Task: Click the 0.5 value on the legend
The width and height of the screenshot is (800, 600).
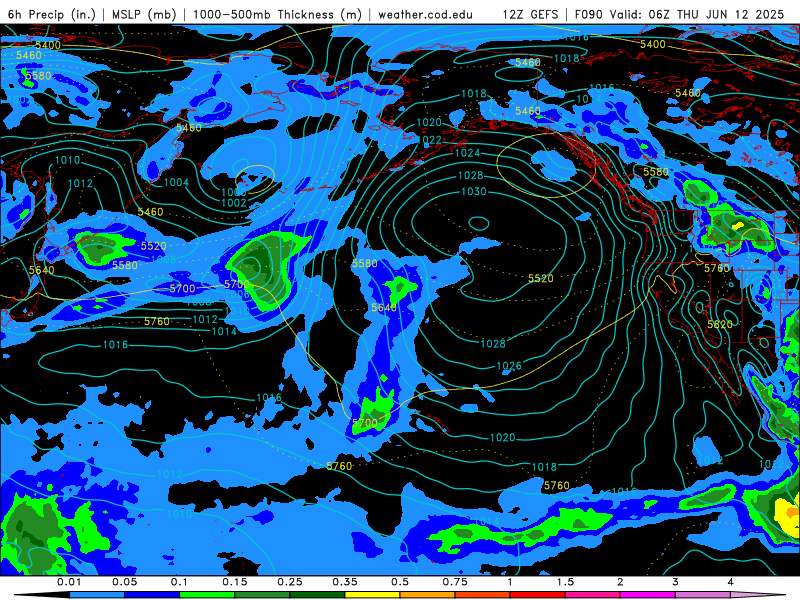Action: (x=400, y=582)
